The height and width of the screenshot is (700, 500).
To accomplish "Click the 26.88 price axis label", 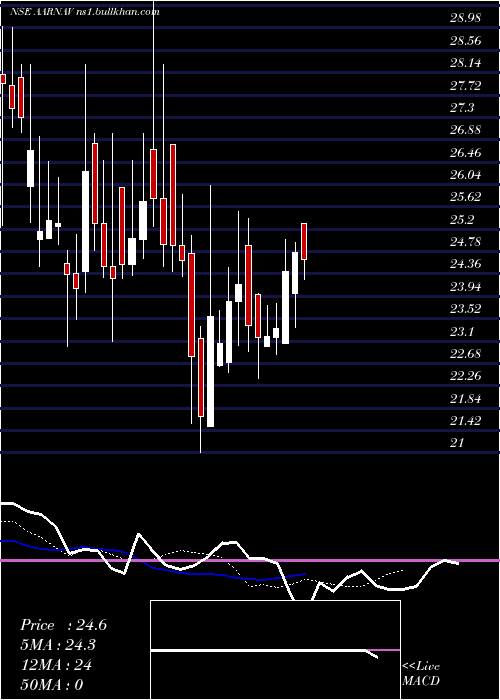I will [465, 130].
